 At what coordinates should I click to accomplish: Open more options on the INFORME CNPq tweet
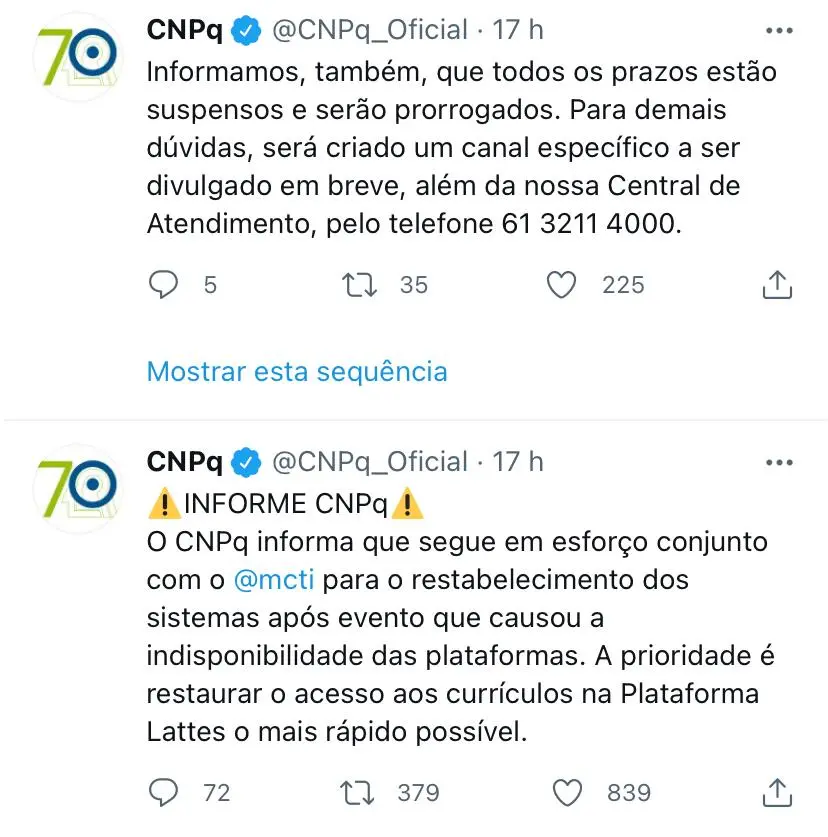pos(779,461)
